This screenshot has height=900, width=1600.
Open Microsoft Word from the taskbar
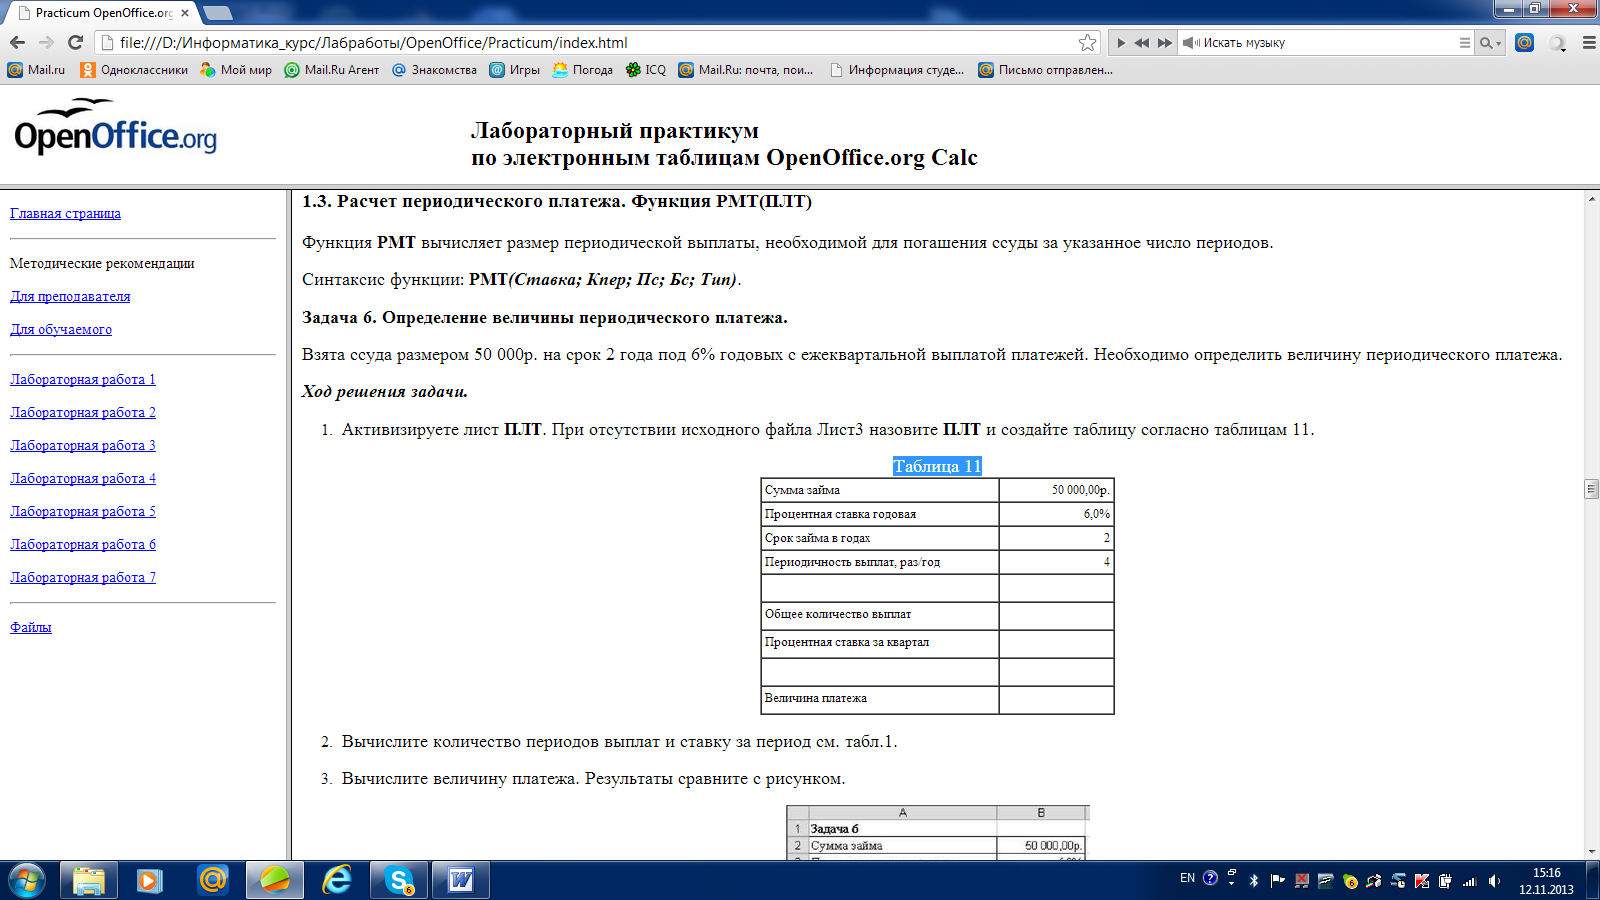[x=461, y=880]
